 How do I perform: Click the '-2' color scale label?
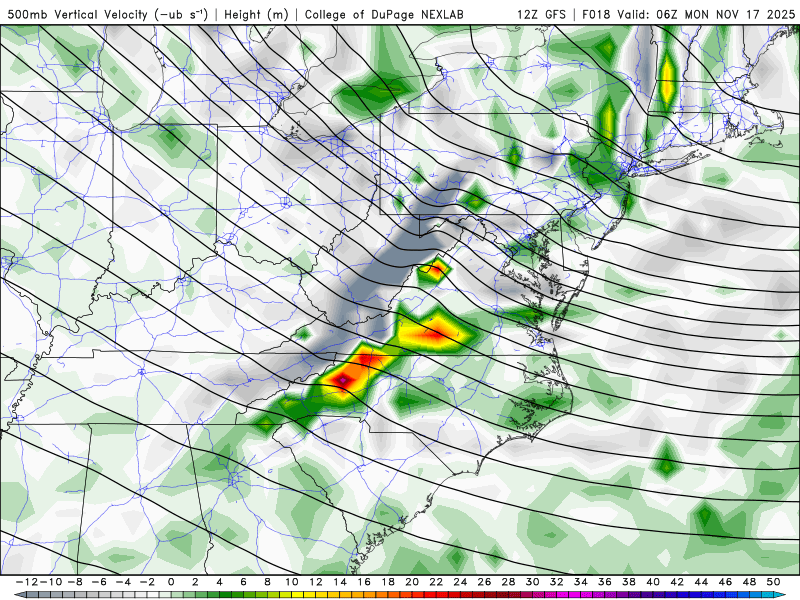[x=147, y=582]
